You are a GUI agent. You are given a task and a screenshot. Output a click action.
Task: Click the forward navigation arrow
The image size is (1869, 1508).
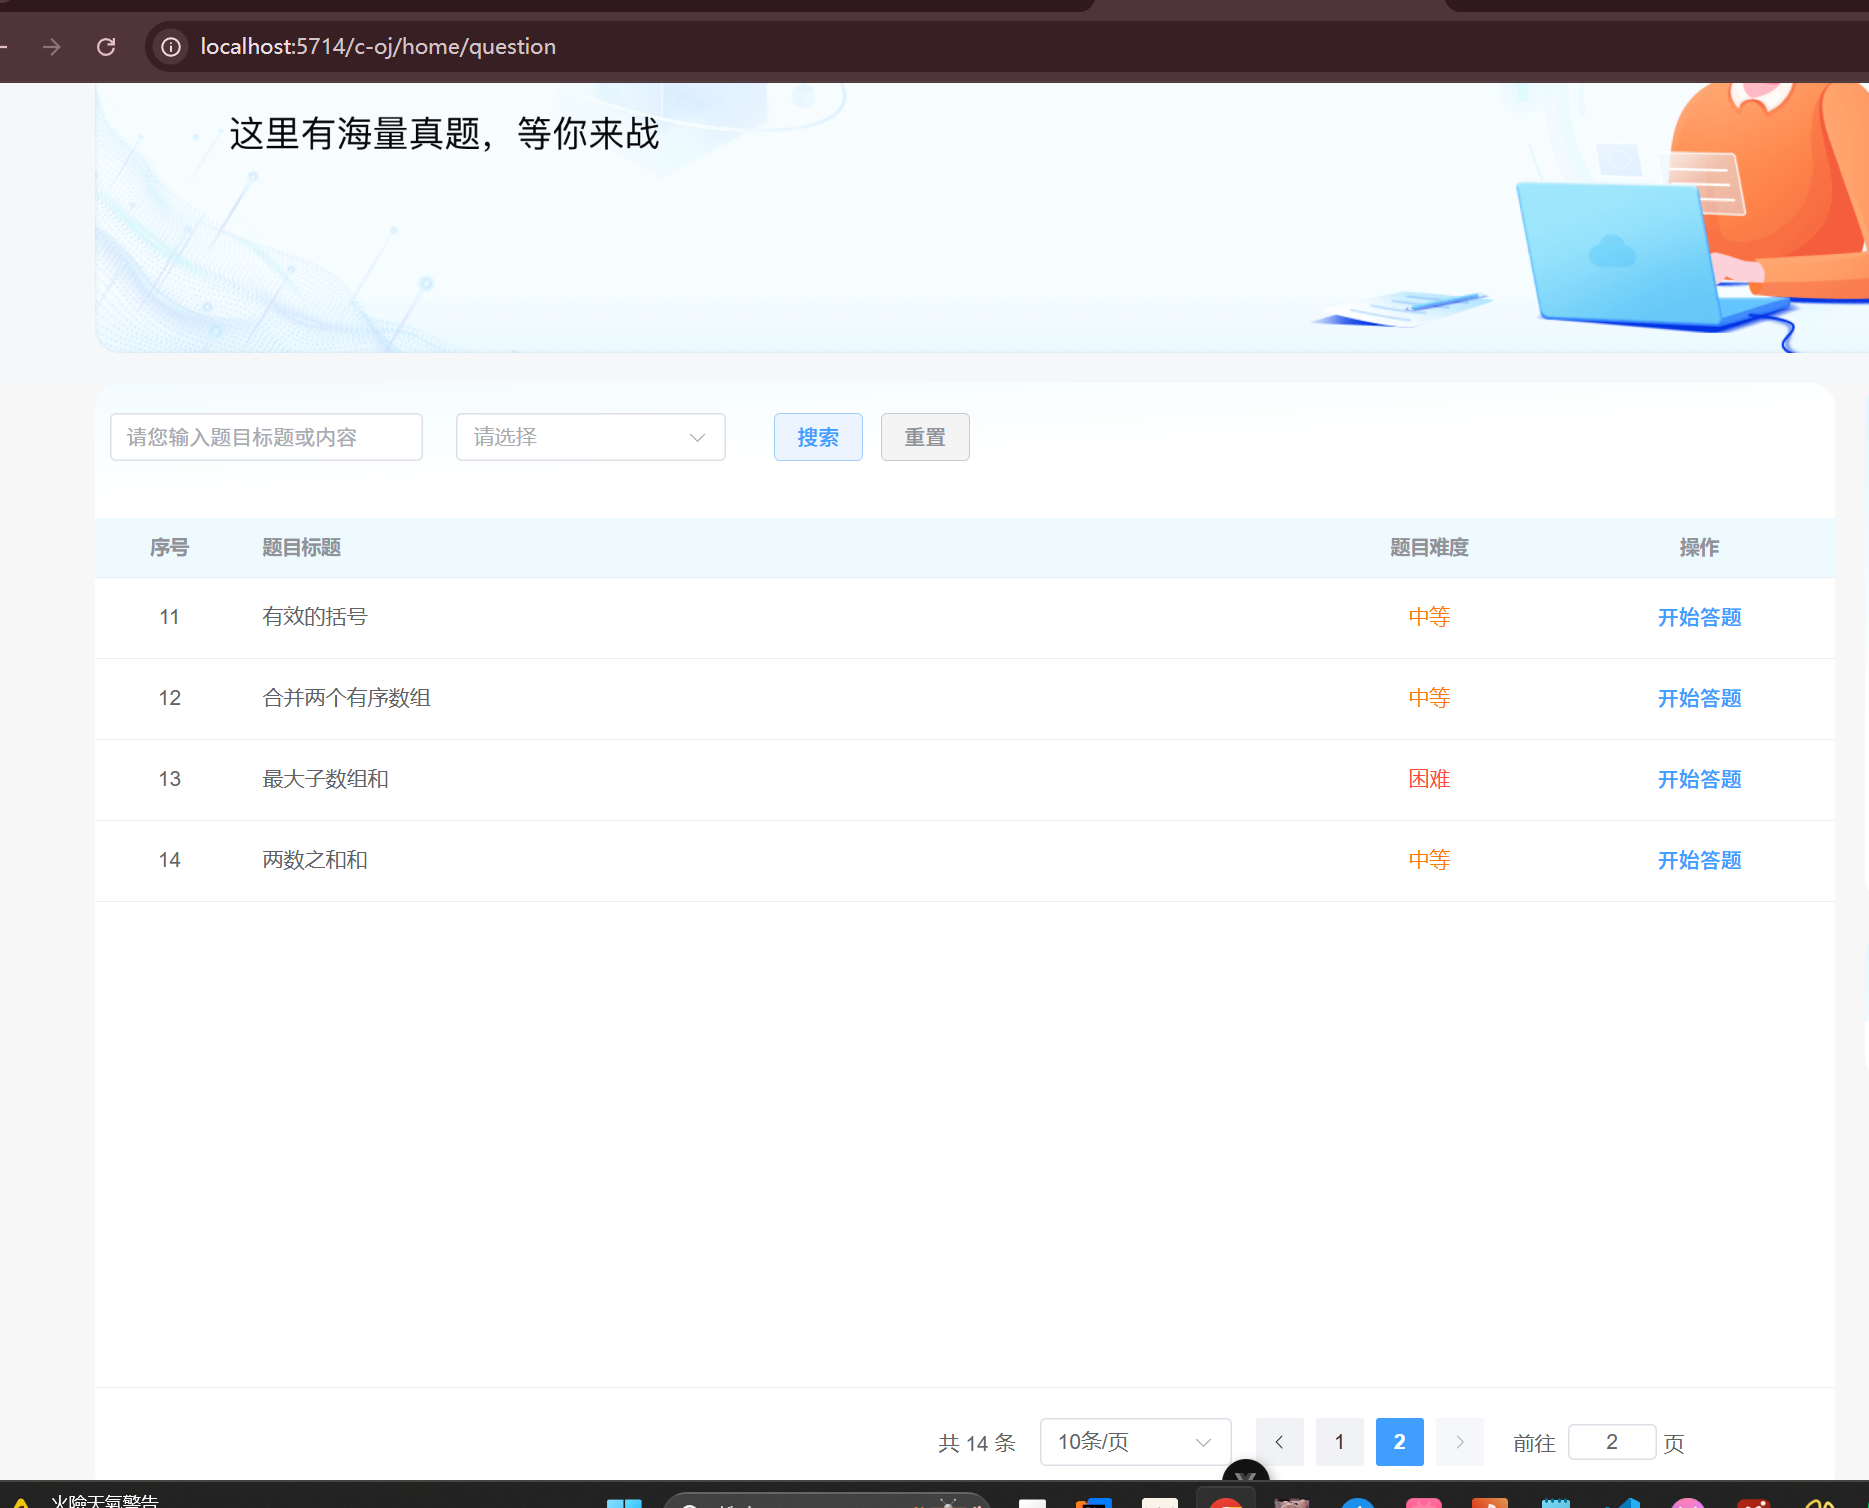point(52,46)
